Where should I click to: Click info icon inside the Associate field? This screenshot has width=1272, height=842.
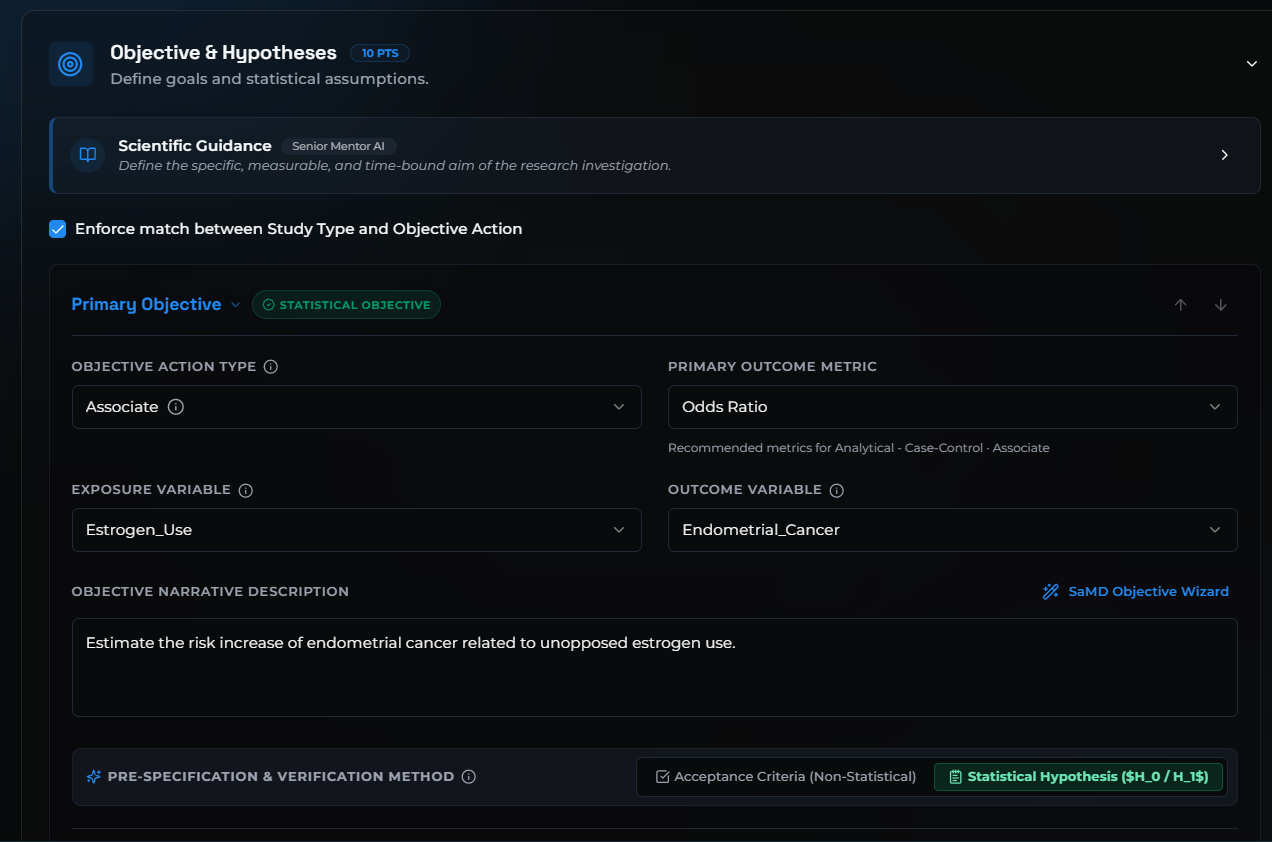[176, 407]
